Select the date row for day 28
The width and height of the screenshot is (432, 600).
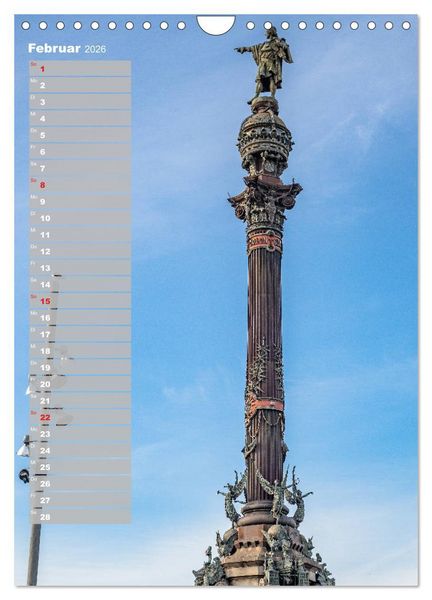point(80,517)
